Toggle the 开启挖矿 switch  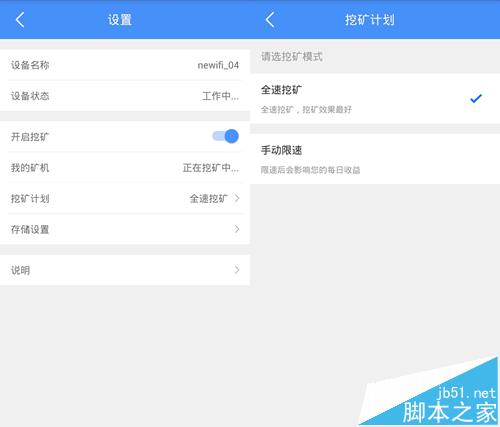pyautogui.click(x=226, y=136)
